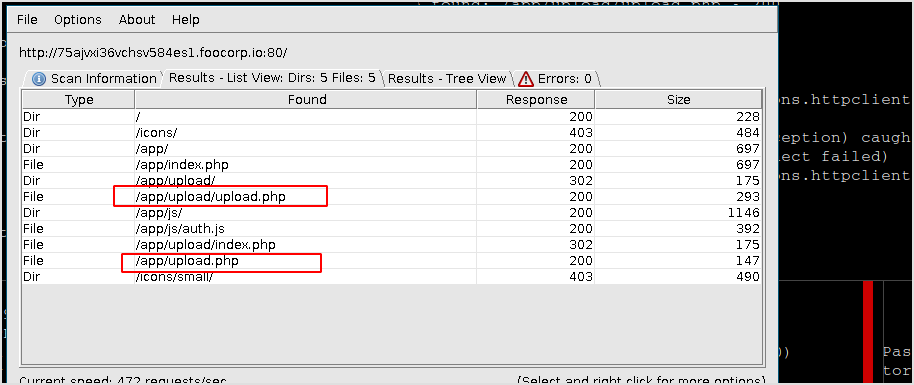Open the Options menu

(78, 20)
